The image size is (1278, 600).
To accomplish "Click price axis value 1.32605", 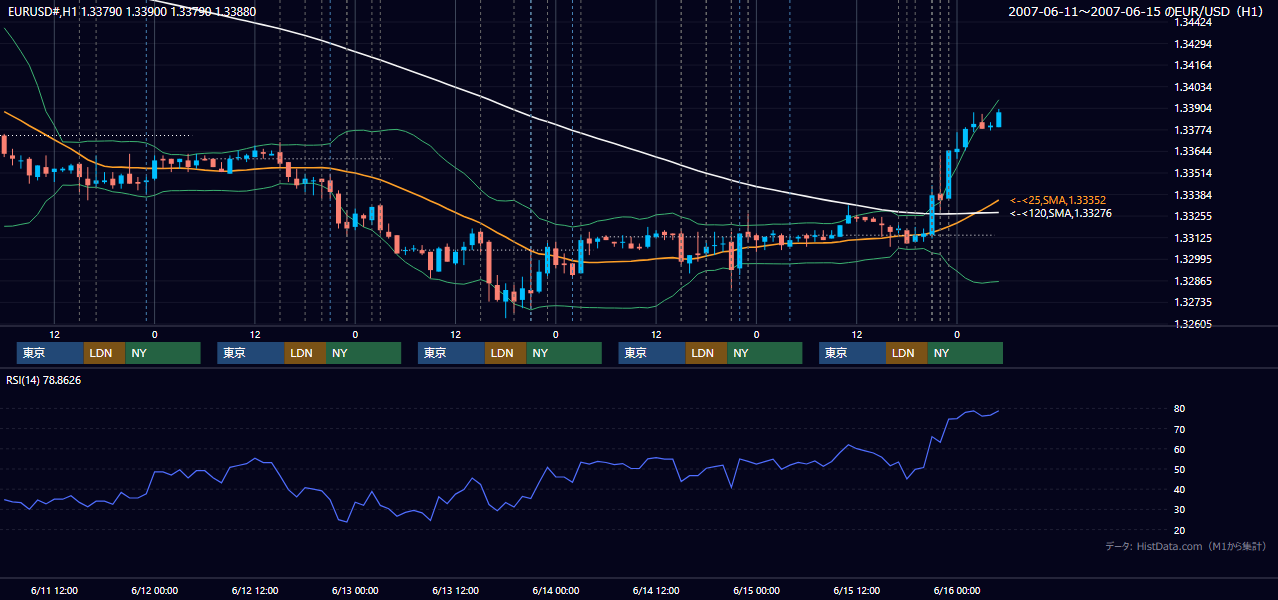I will point(1193,324).
